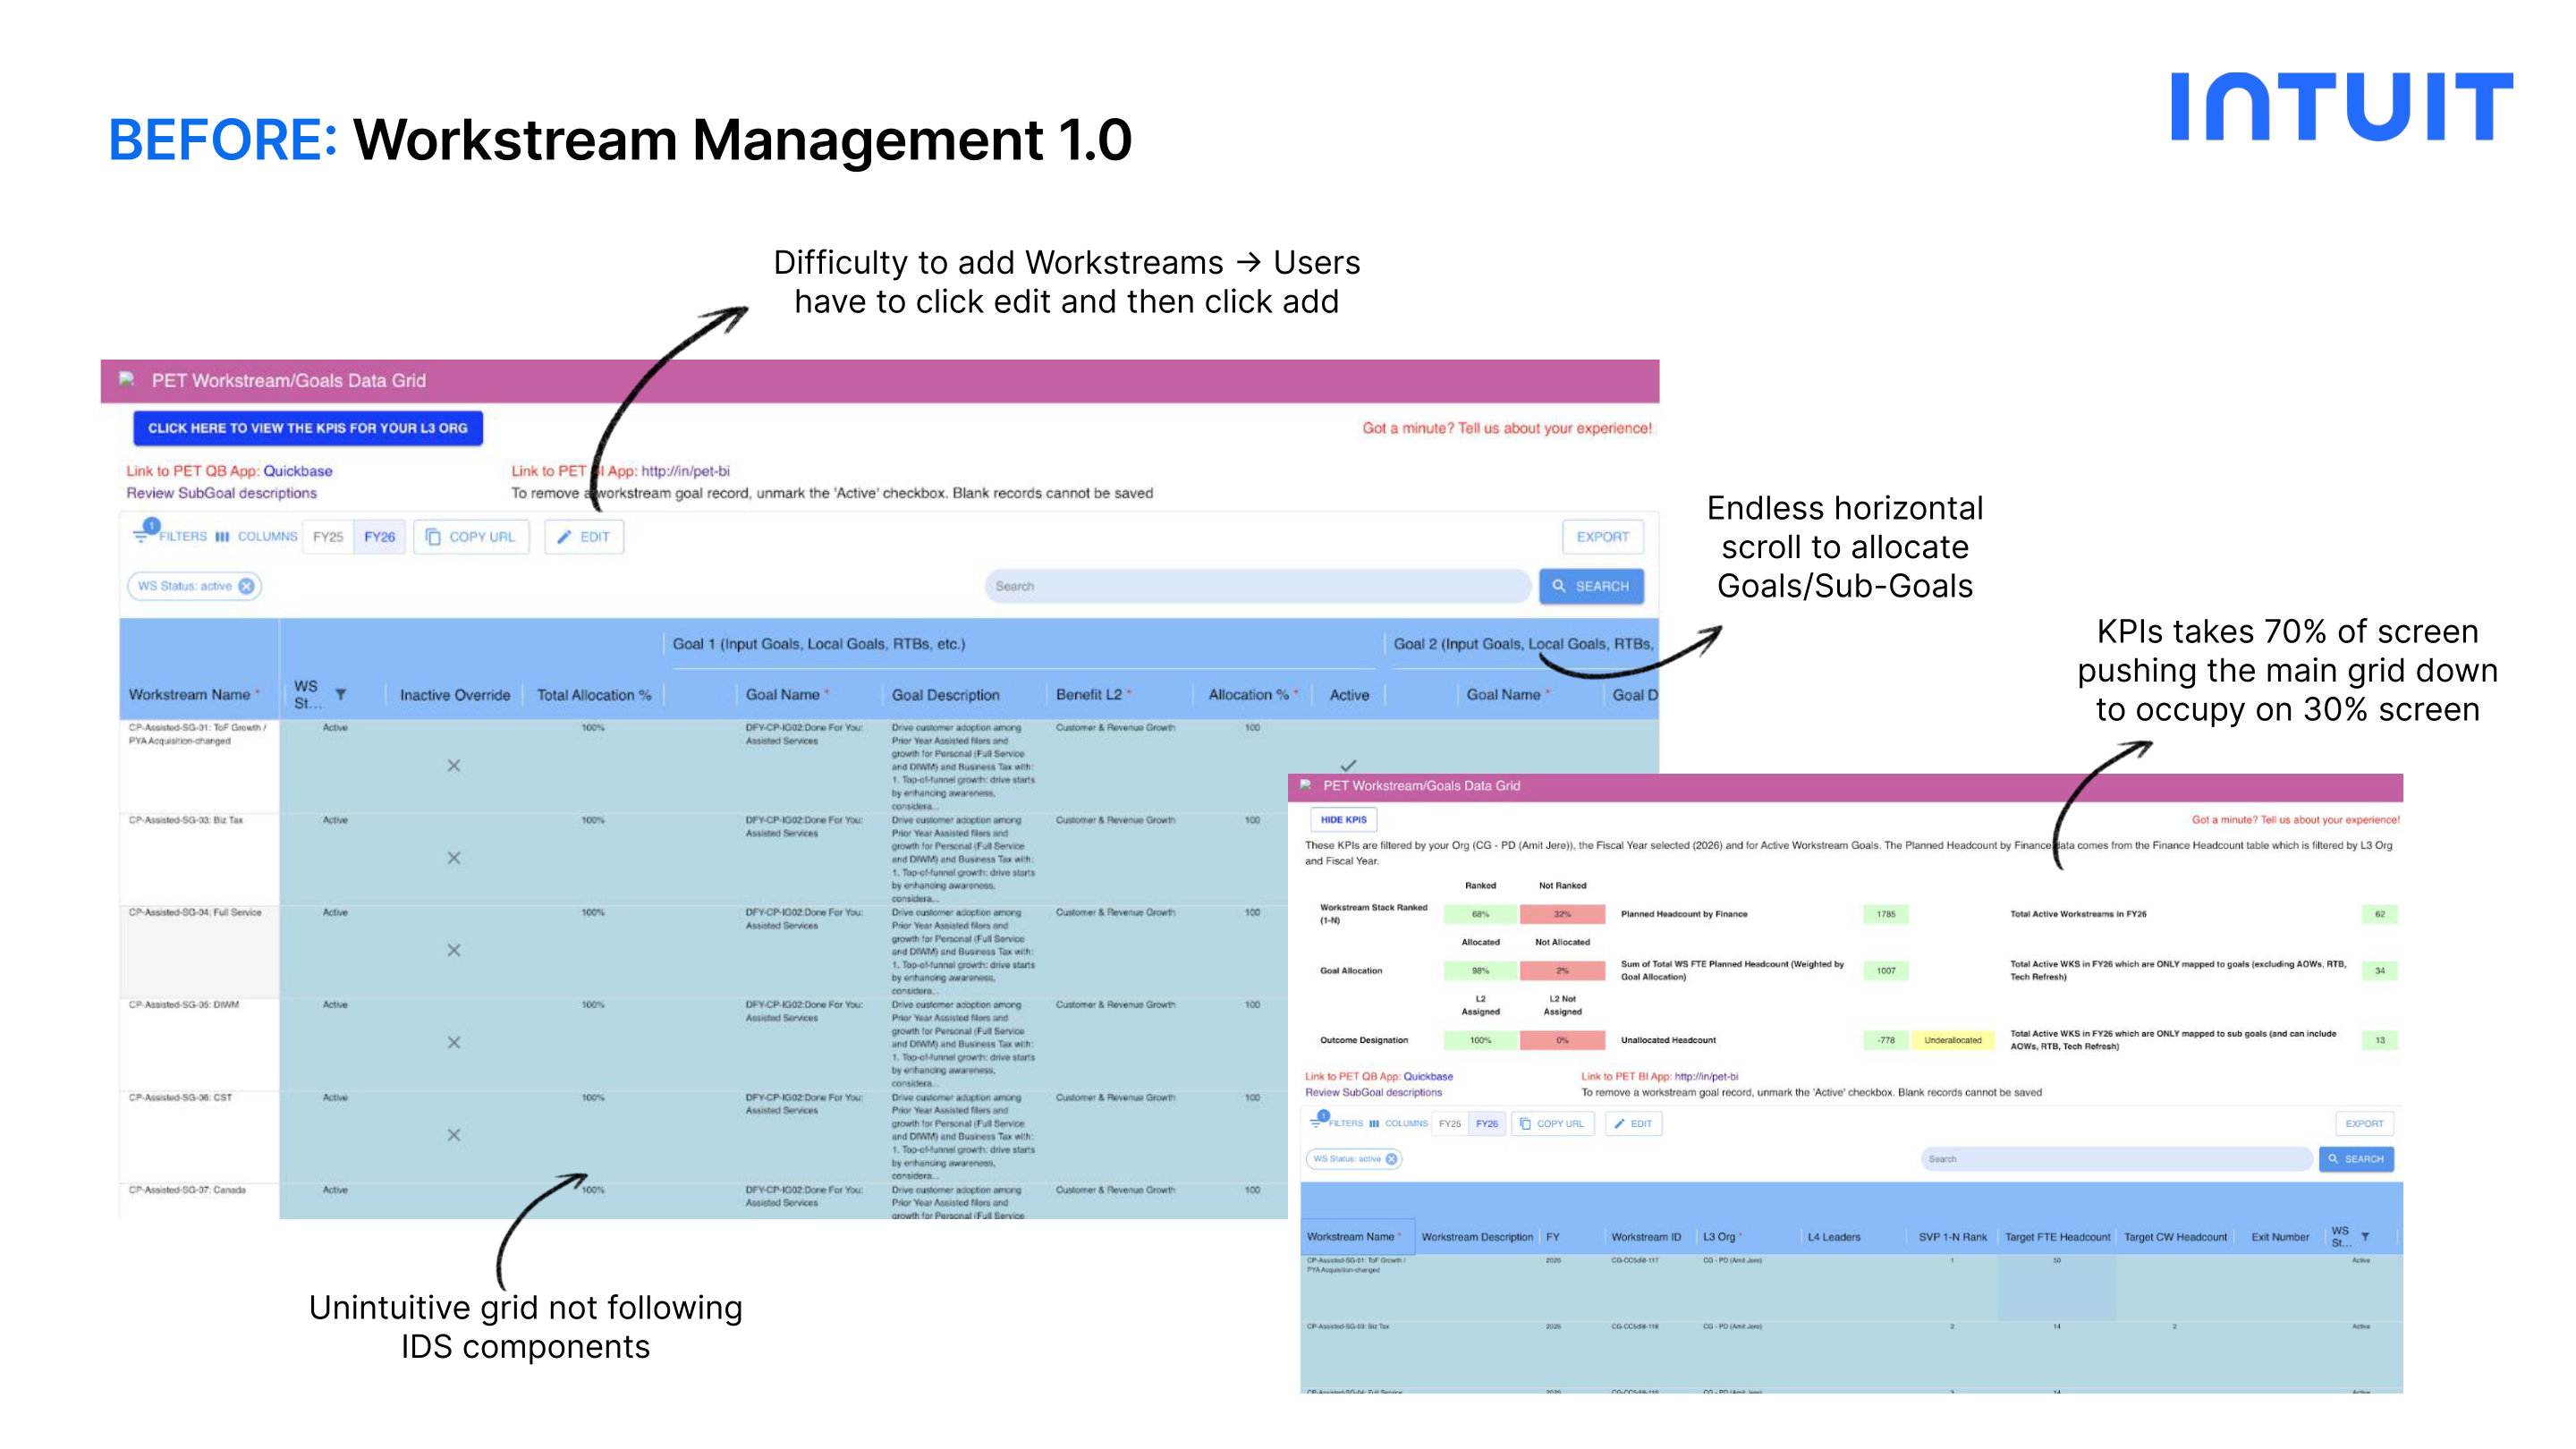The height and width of the screenshot is (1449, 2576).
Task: Click the WS St. funnel in Goal 1 grid window
Action: click(x=341, y=694)
